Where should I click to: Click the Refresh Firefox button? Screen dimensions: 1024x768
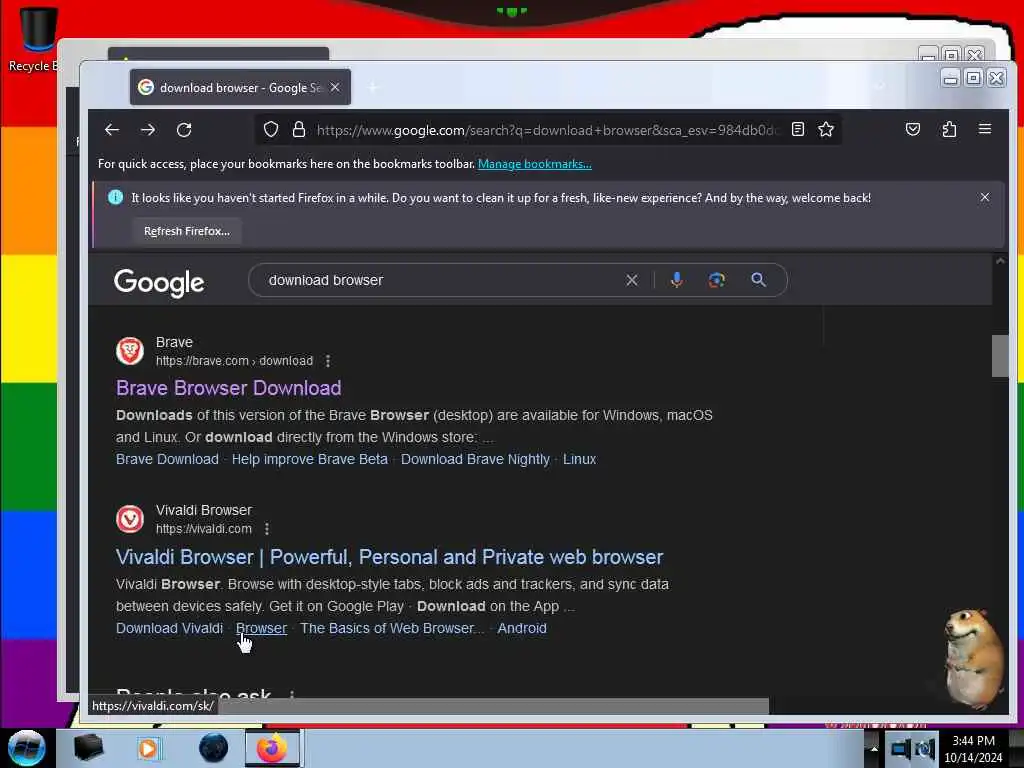coord(187,231)
